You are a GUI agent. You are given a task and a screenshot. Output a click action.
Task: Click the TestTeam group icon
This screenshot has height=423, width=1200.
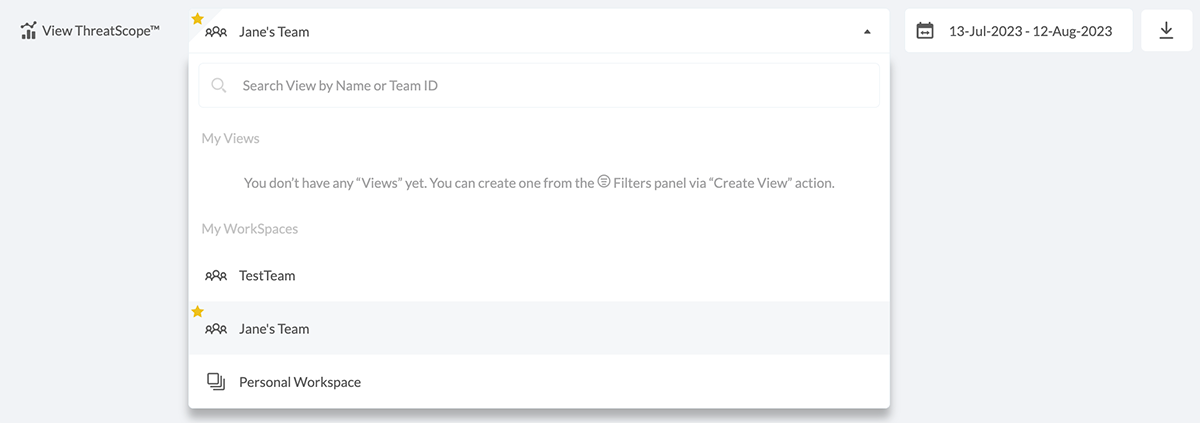(215, 276)
